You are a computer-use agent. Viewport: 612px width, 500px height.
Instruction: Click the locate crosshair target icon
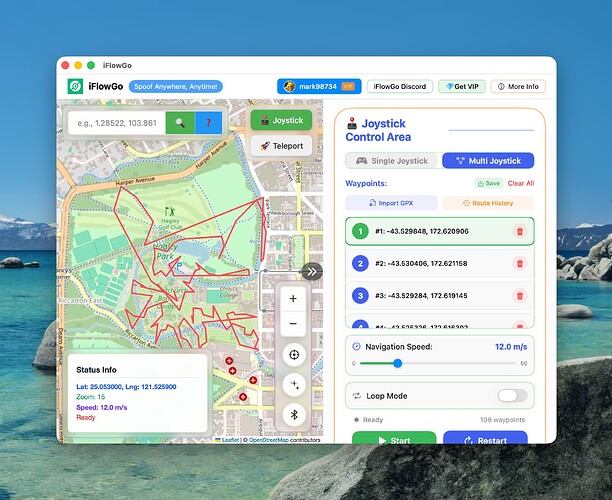(x=294, y=354)
